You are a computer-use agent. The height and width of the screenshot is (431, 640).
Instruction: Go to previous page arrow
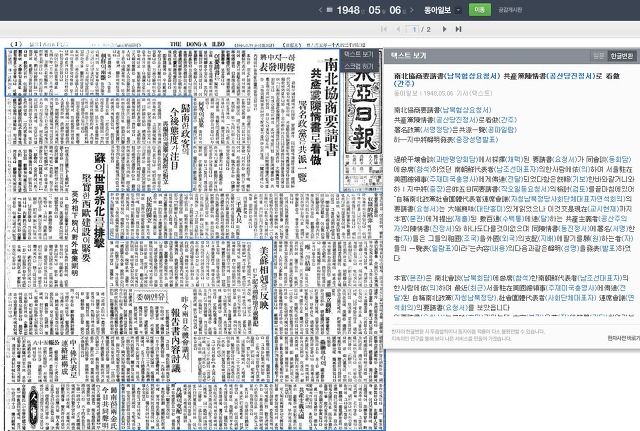[398, 29]
